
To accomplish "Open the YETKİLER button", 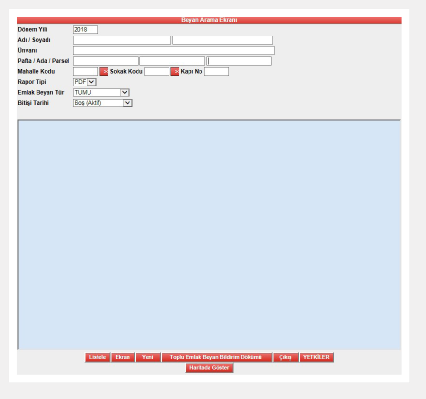I will pyautogui.click(x=317, y=357).
